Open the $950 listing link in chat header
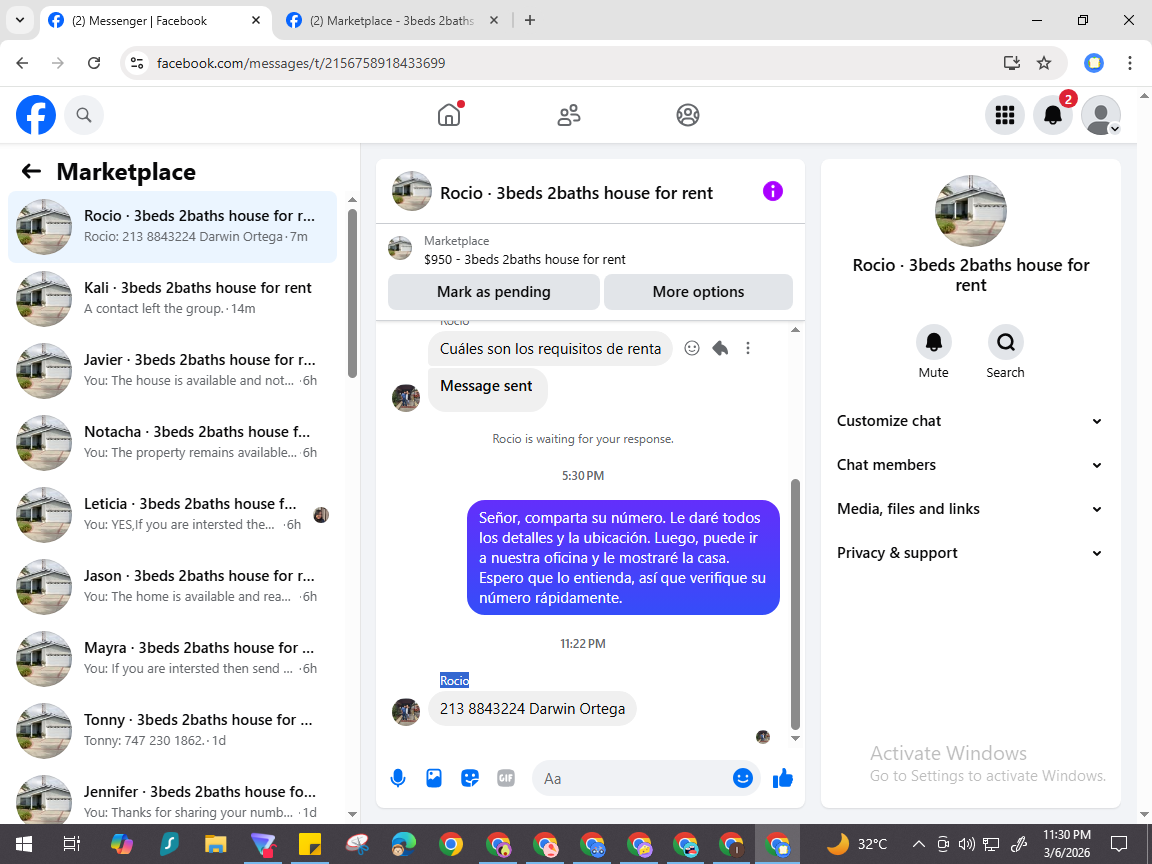 pos(525,259)
